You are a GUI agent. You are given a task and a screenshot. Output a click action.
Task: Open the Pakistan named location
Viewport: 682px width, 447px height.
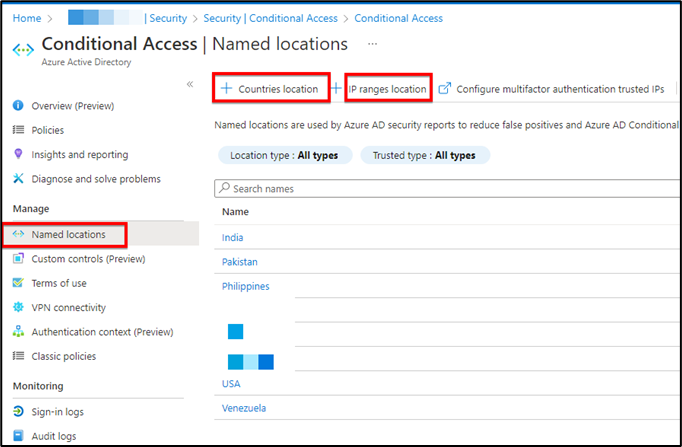pos(240,262)
